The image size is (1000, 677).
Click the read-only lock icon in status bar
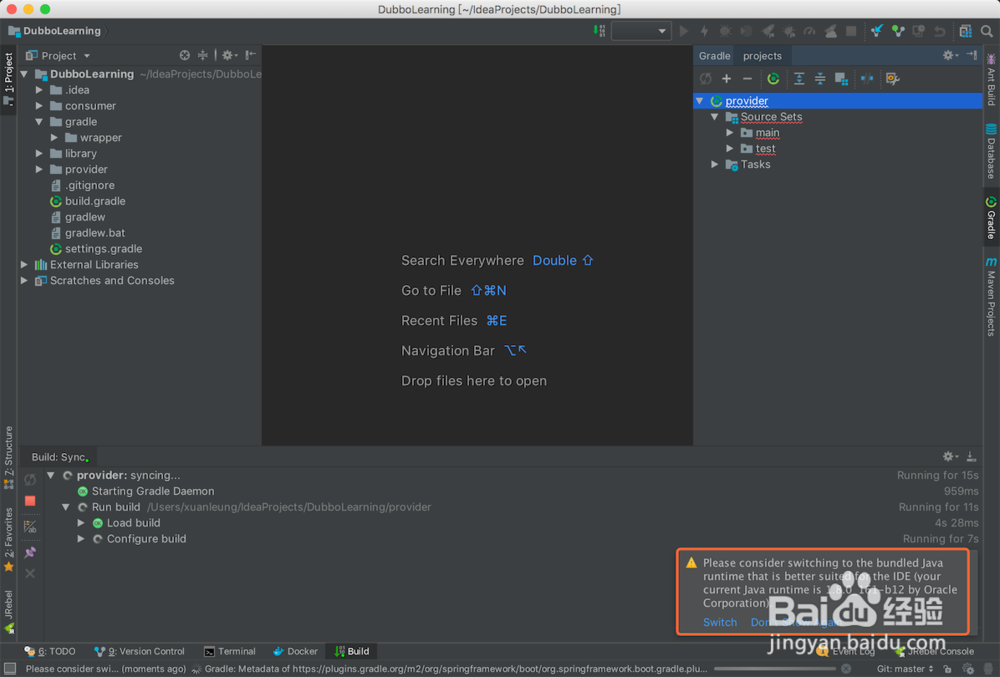click(x=948, y=669)
